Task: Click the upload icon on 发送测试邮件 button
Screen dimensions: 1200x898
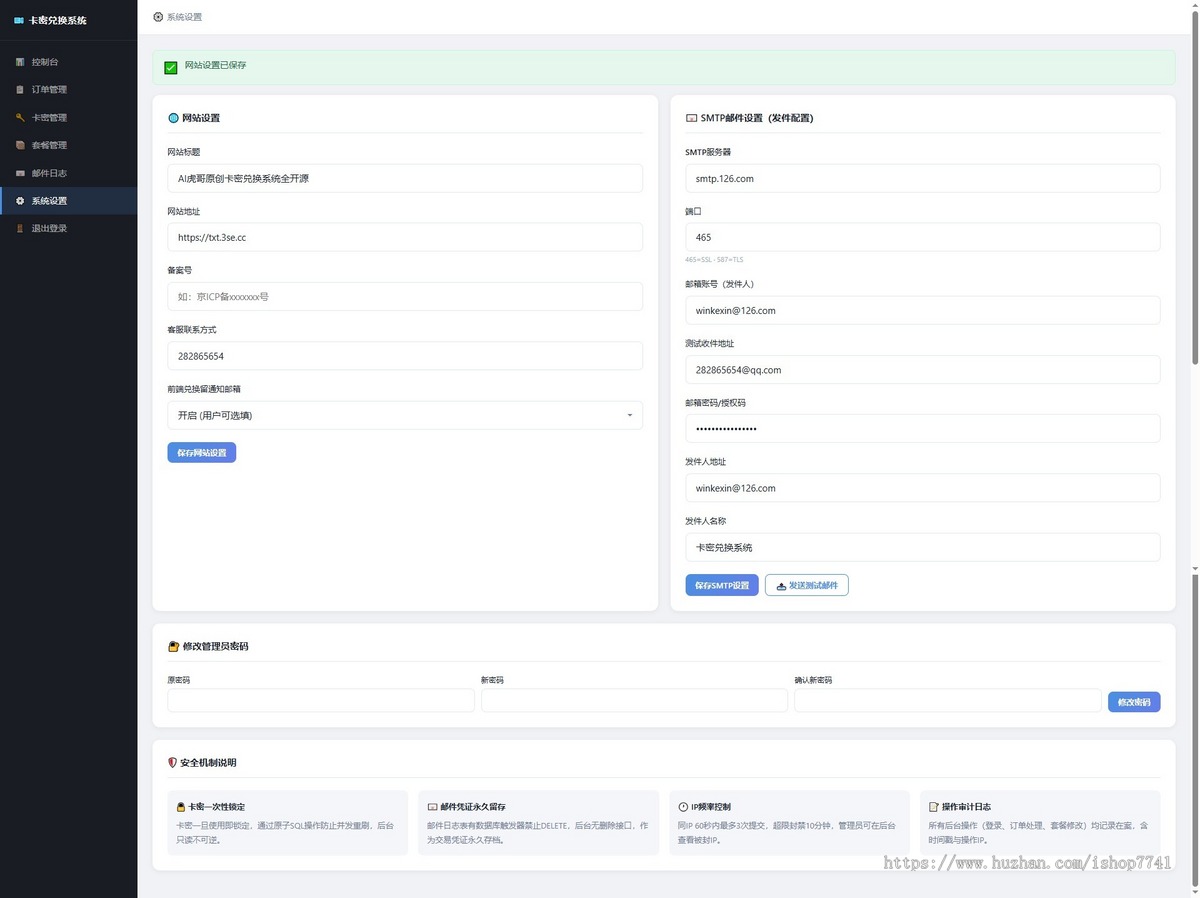Action: pos(781,586)
